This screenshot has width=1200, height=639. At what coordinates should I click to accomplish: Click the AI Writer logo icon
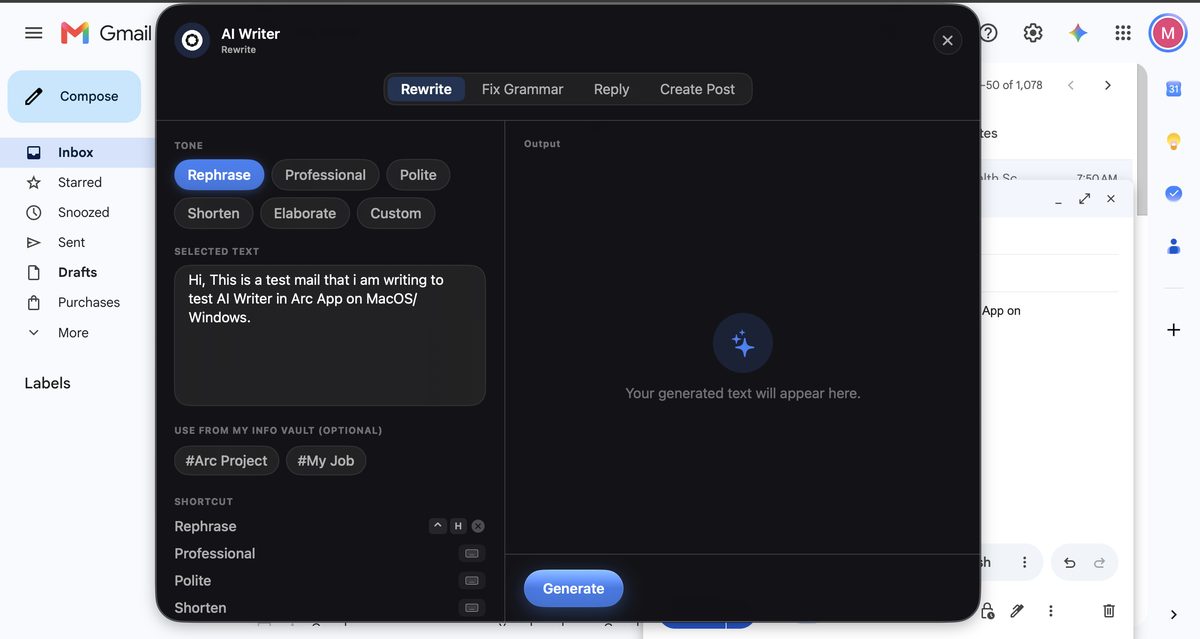tap(192, 40)
